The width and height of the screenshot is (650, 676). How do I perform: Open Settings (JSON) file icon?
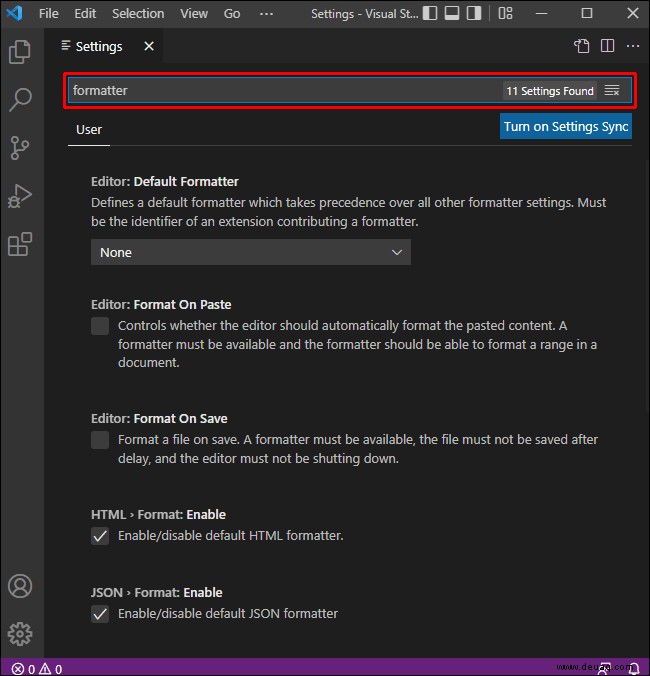pos(581,46)
